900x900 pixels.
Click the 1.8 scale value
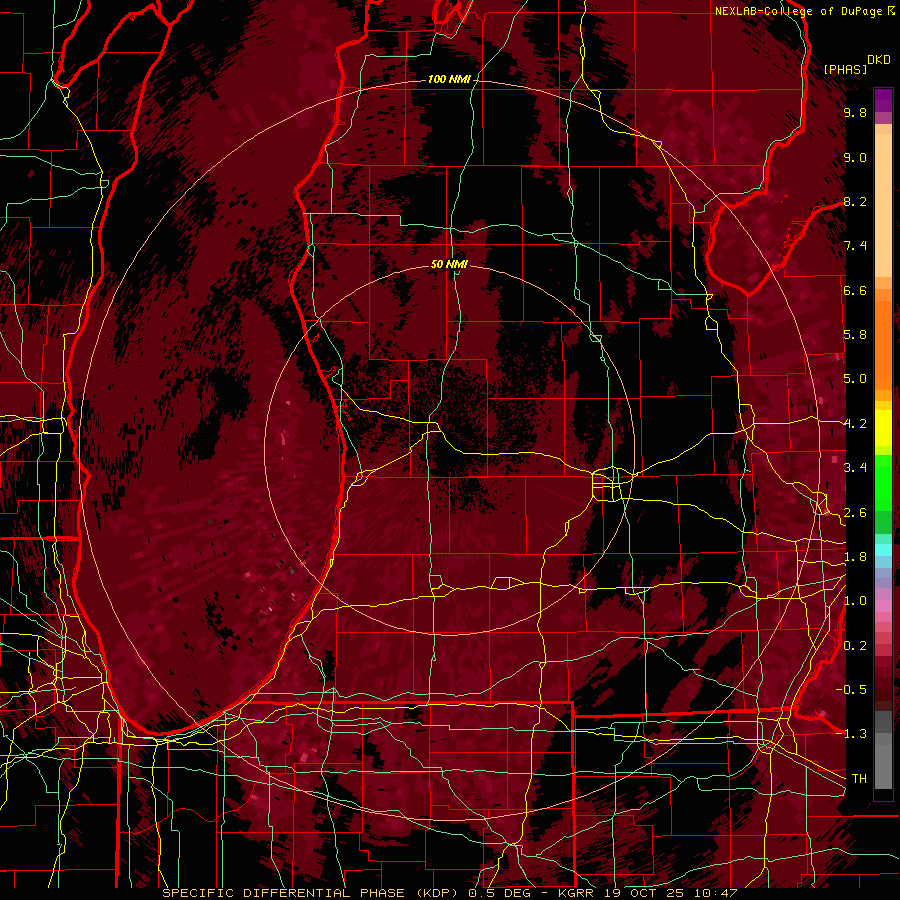coord(855,557)
